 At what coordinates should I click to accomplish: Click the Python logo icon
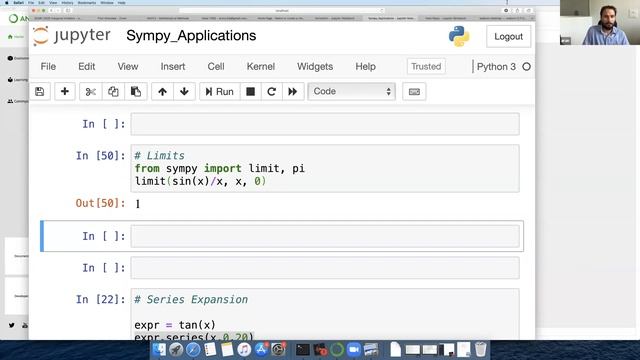pos(459,36)
